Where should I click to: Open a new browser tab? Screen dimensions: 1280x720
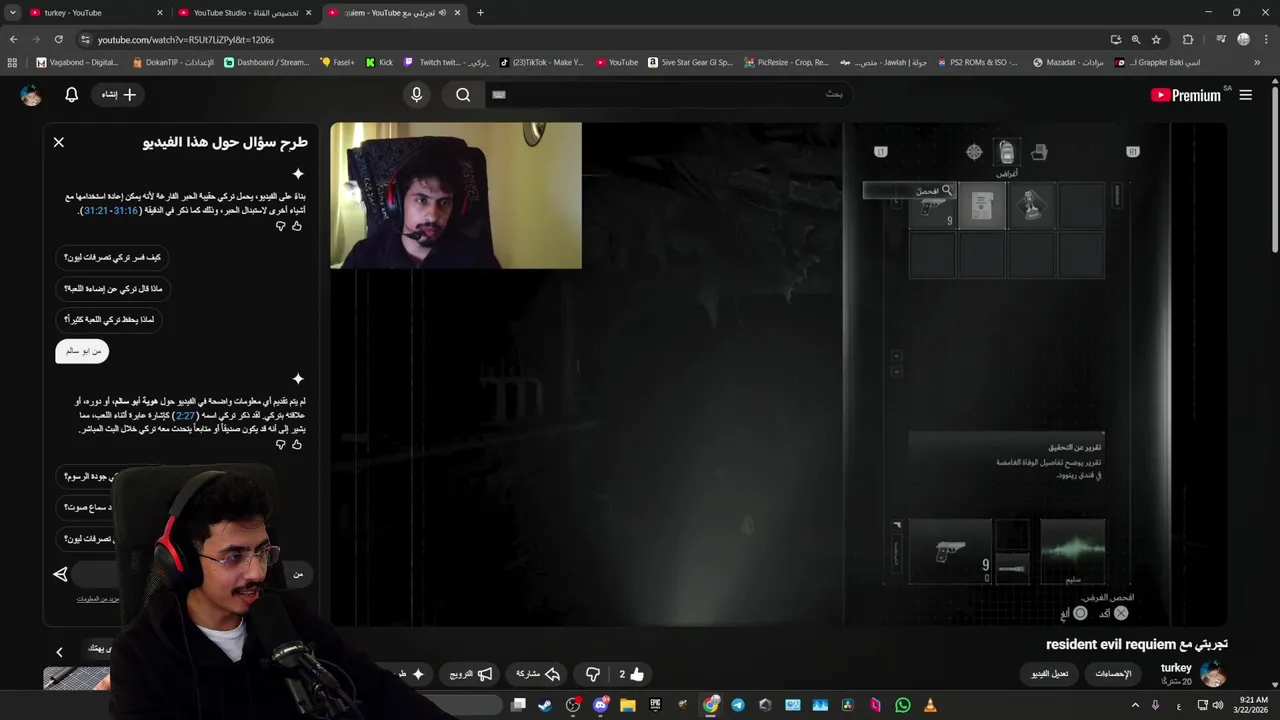(x=480, y=13)
